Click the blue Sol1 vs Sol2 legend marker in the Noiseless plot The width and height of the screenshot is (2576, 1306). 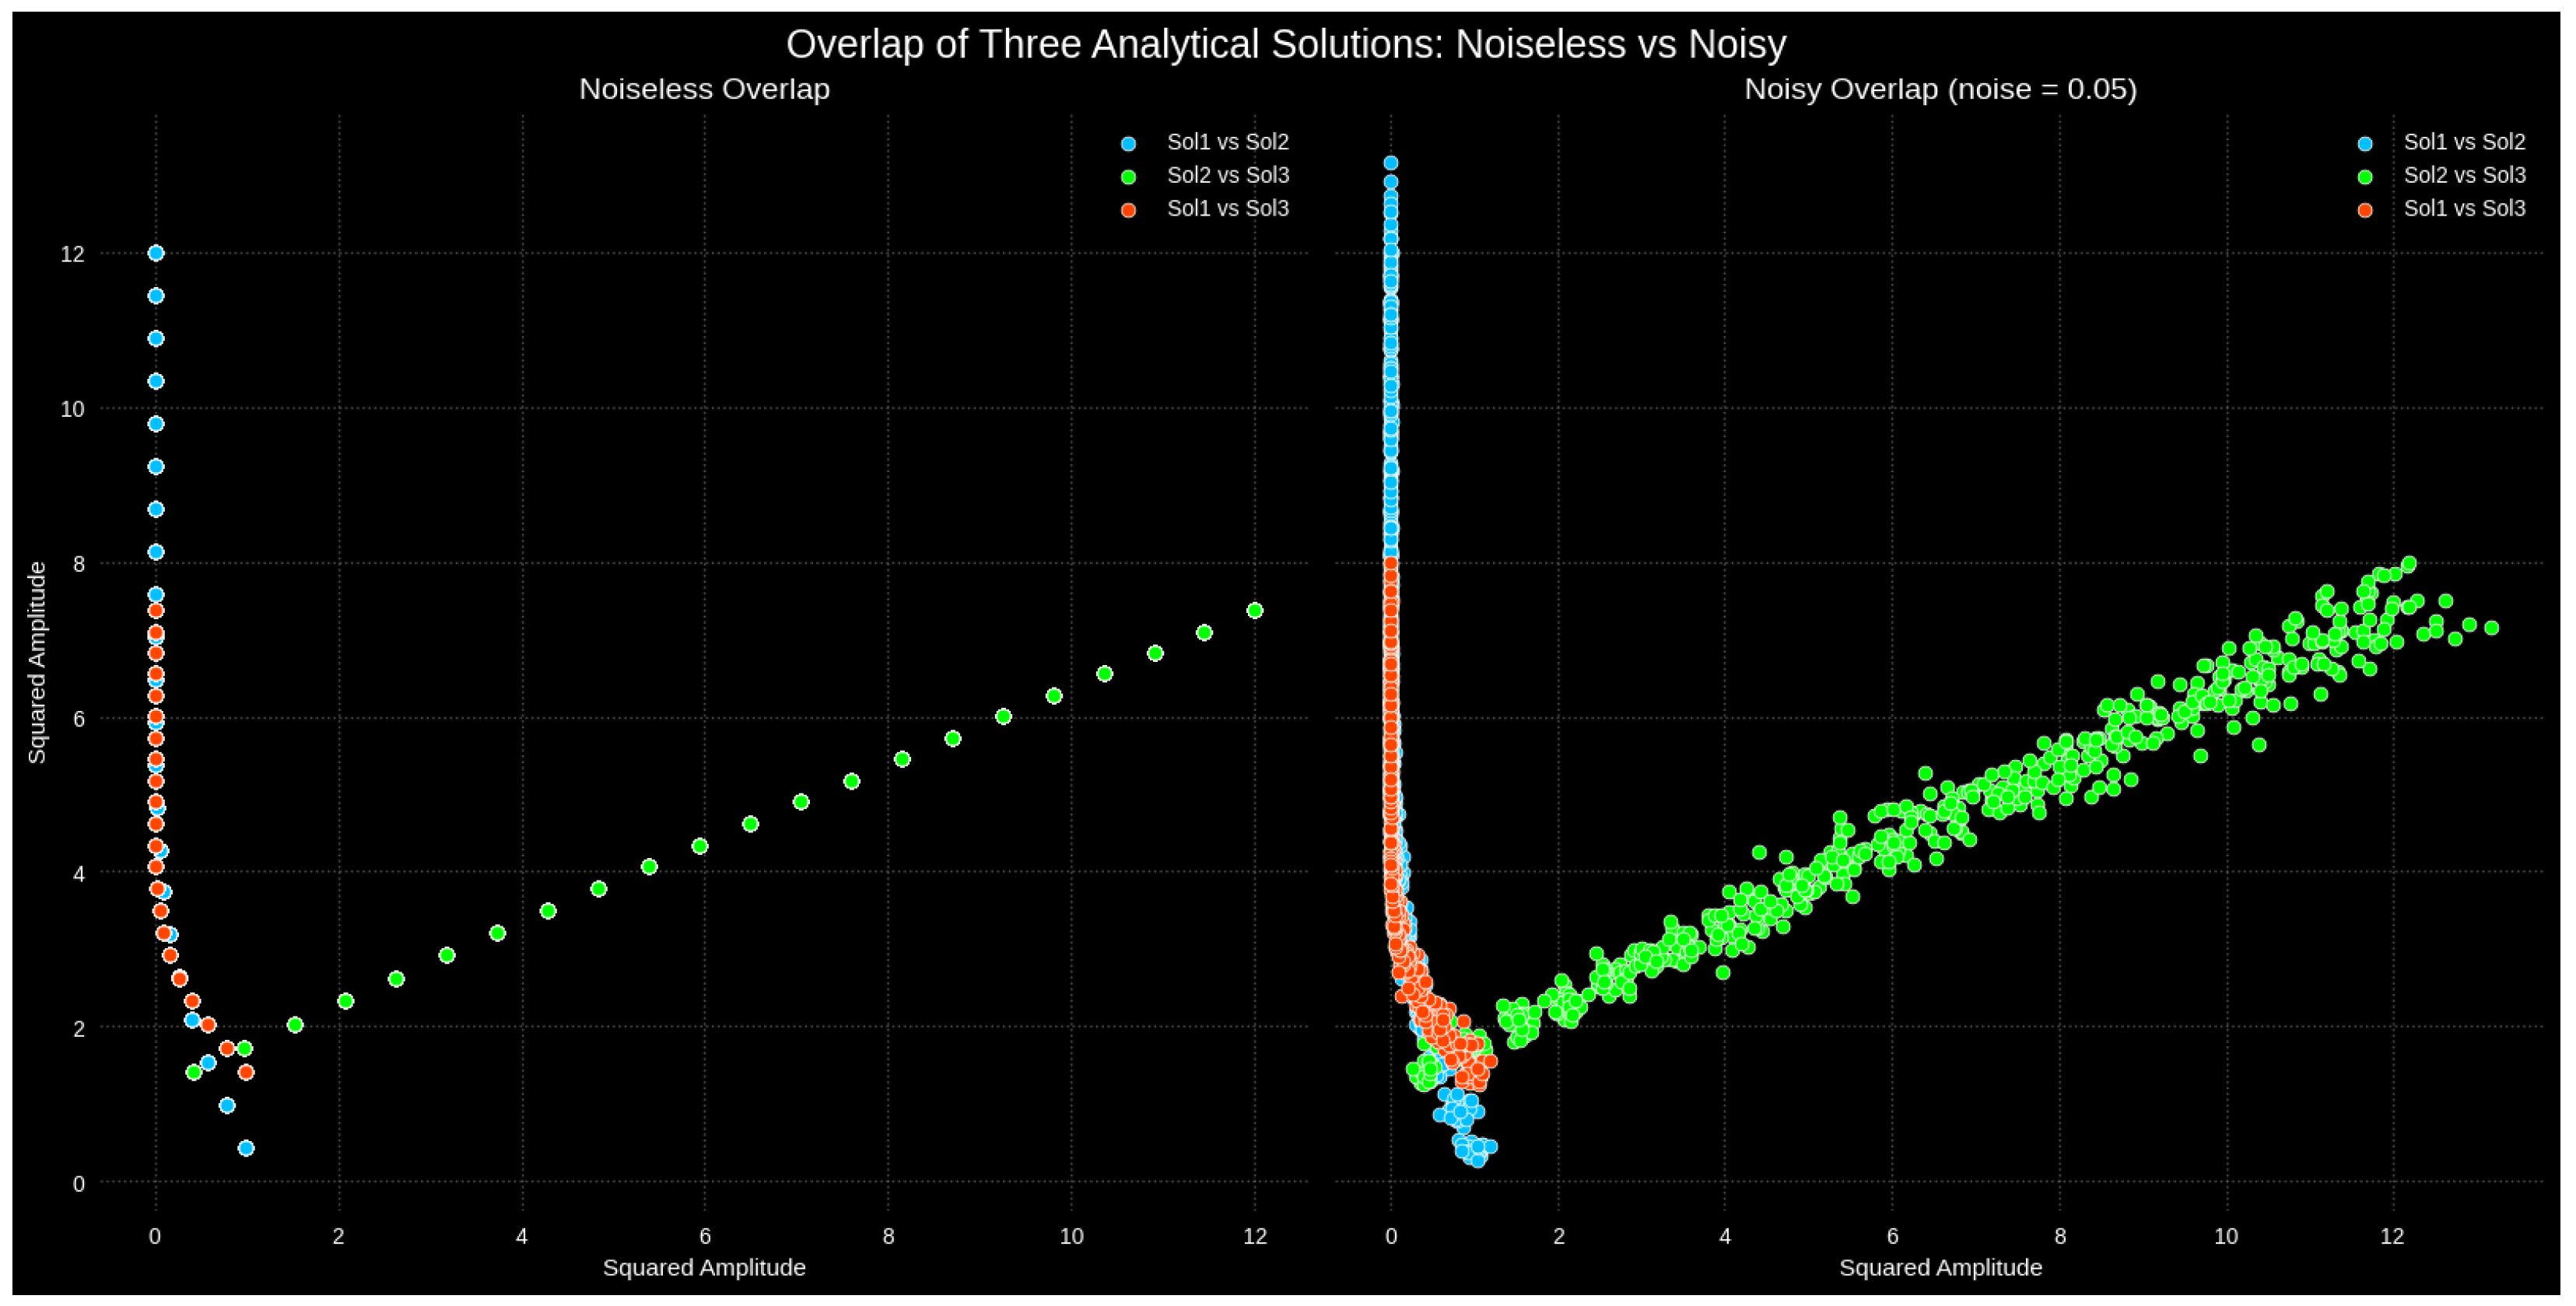(x=1128, y=143)
